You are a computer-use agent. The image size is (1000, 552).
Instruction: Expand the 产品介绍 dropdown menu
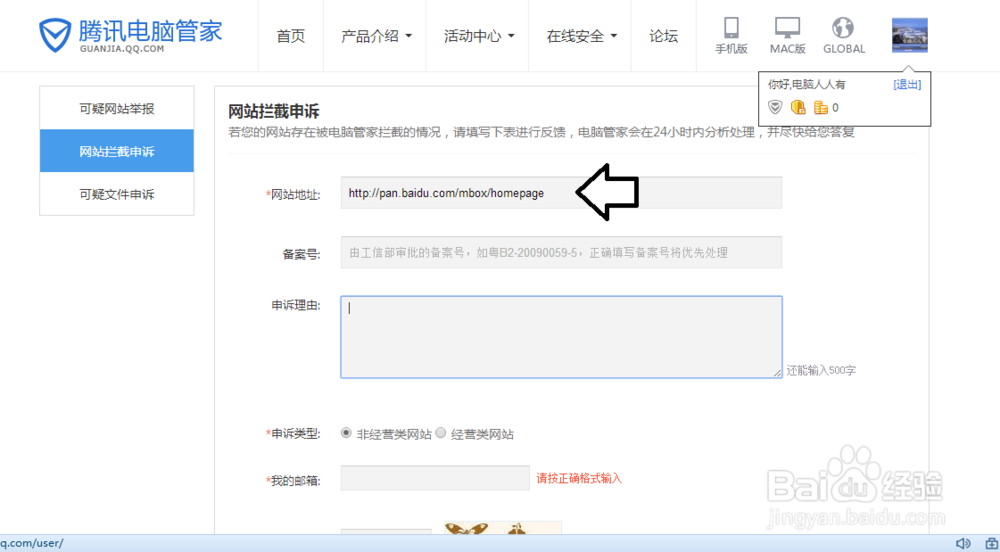376,36
